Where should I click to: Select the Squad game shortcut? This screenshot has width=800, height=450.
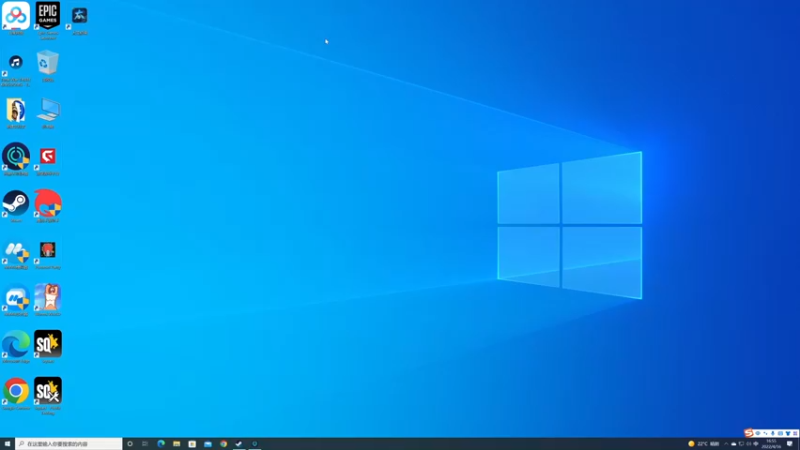[x=48, y=347]
